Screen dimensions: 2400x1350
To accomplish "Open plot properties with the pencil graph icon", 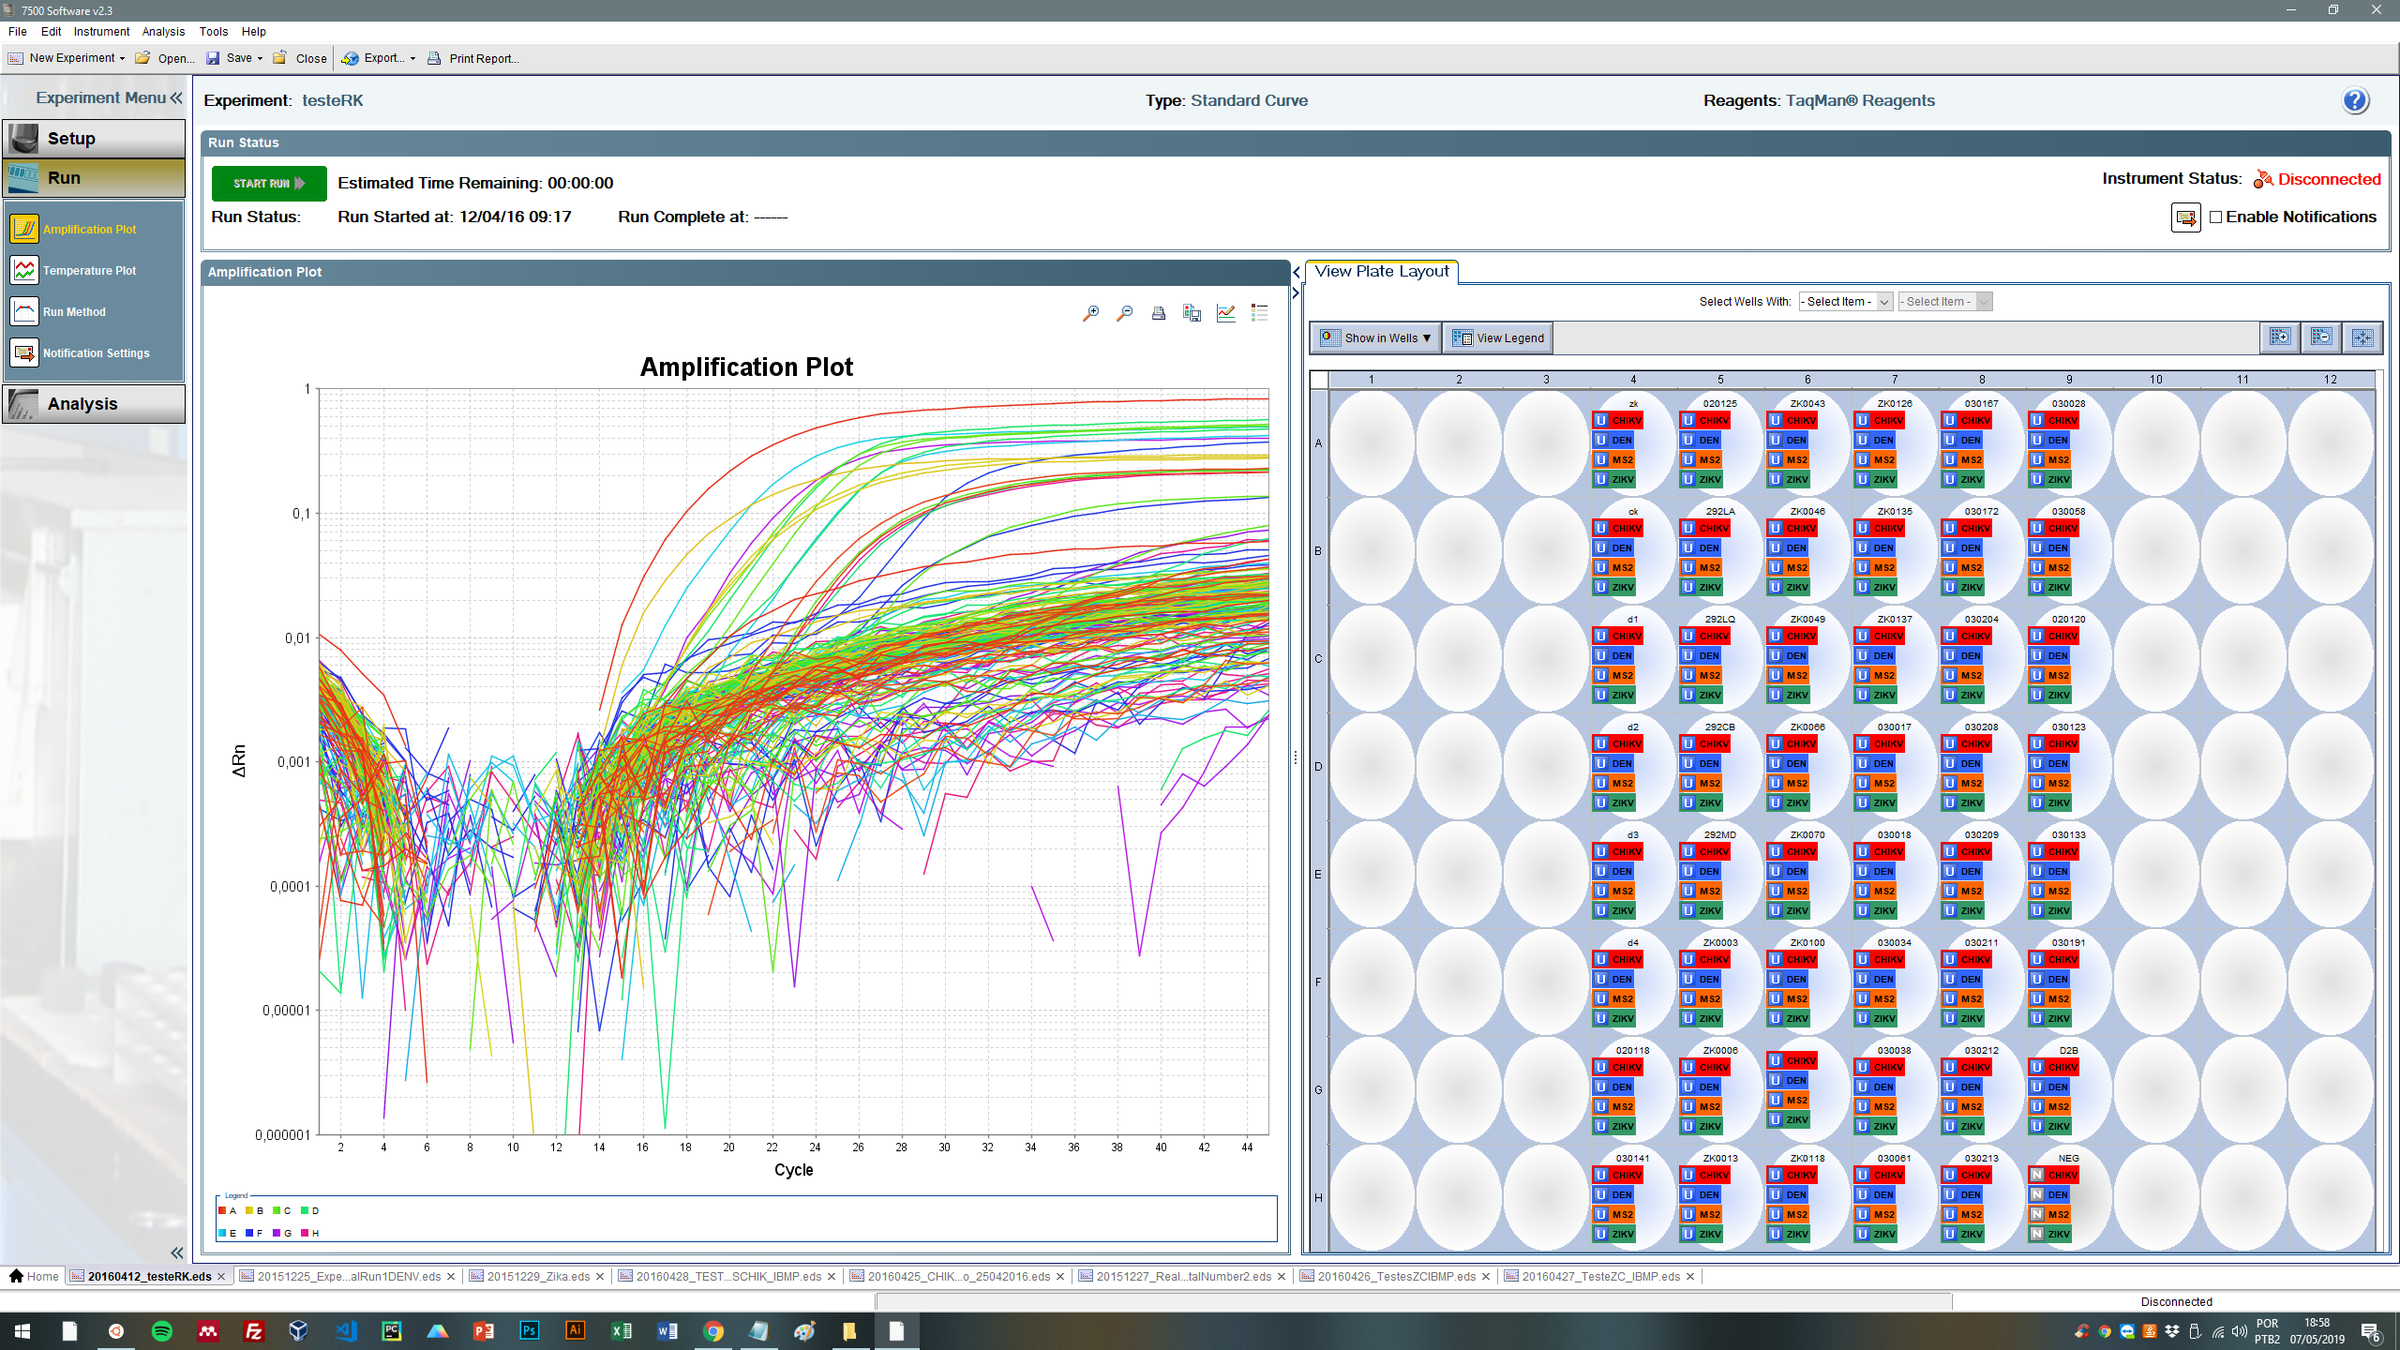I will click(1226, 313).
